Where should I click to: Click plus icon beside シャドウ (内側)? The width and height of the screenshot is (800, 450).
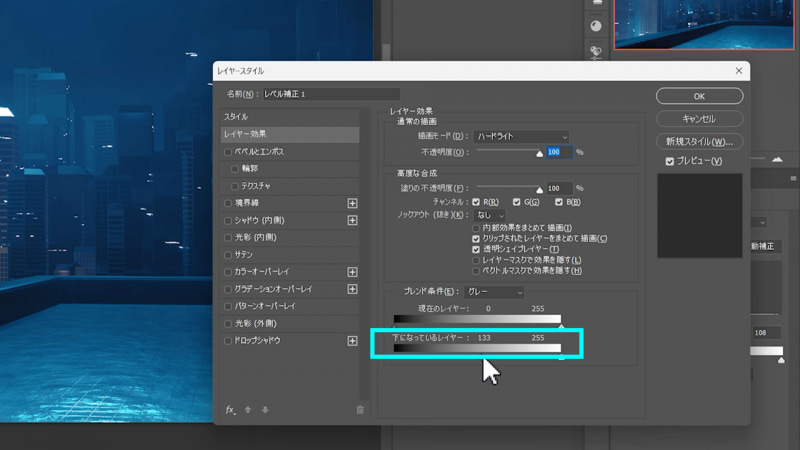[352, 220]
